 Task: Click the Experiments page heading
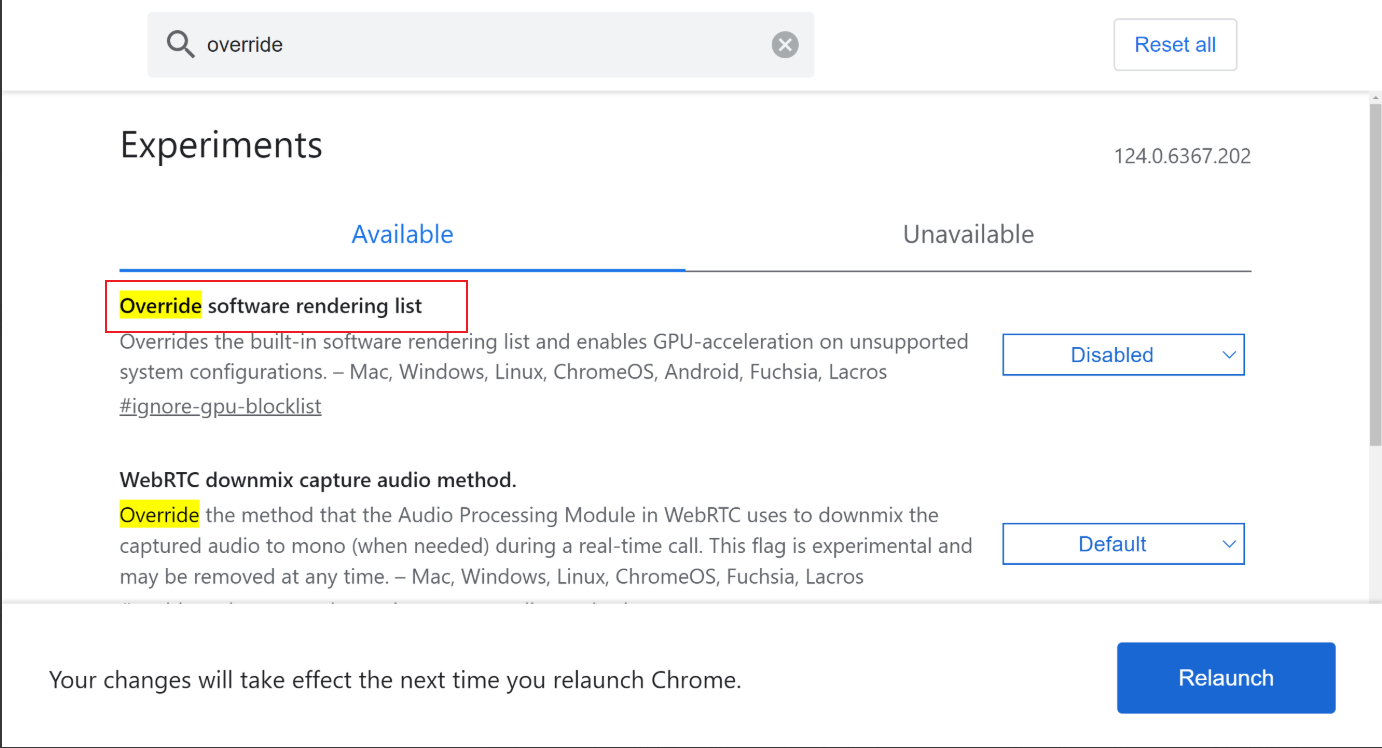tap(221, 145)
